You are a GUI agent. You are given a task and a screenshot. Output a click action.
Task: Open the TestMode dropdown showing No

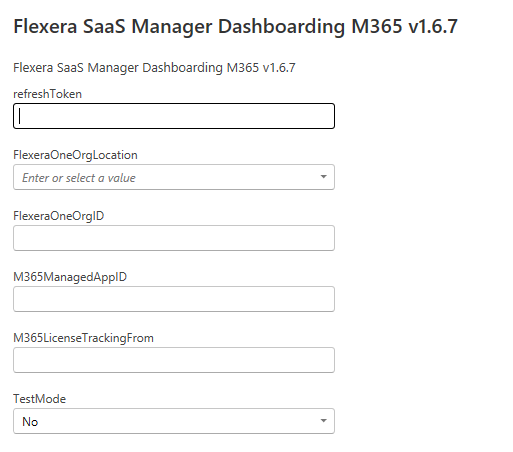pyautogui.click(x=174, y=421)
